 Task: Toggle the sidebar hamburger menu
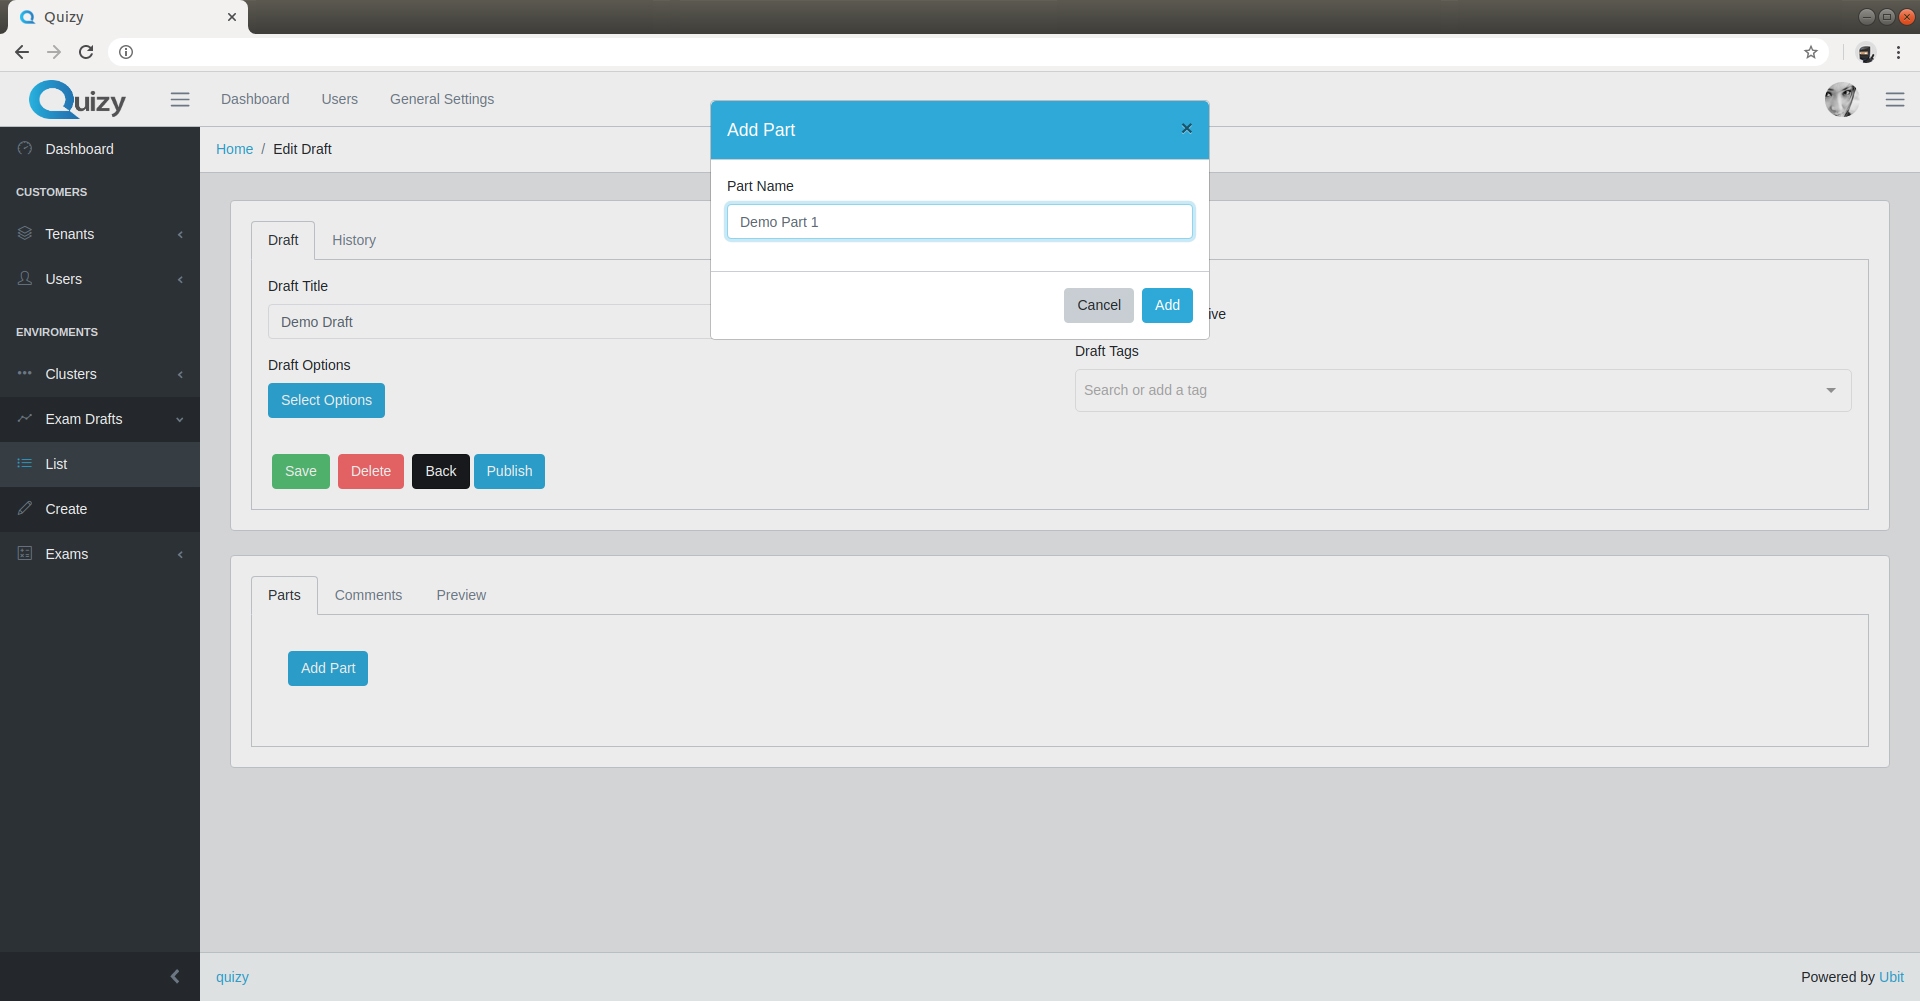(x=180, y=99)
